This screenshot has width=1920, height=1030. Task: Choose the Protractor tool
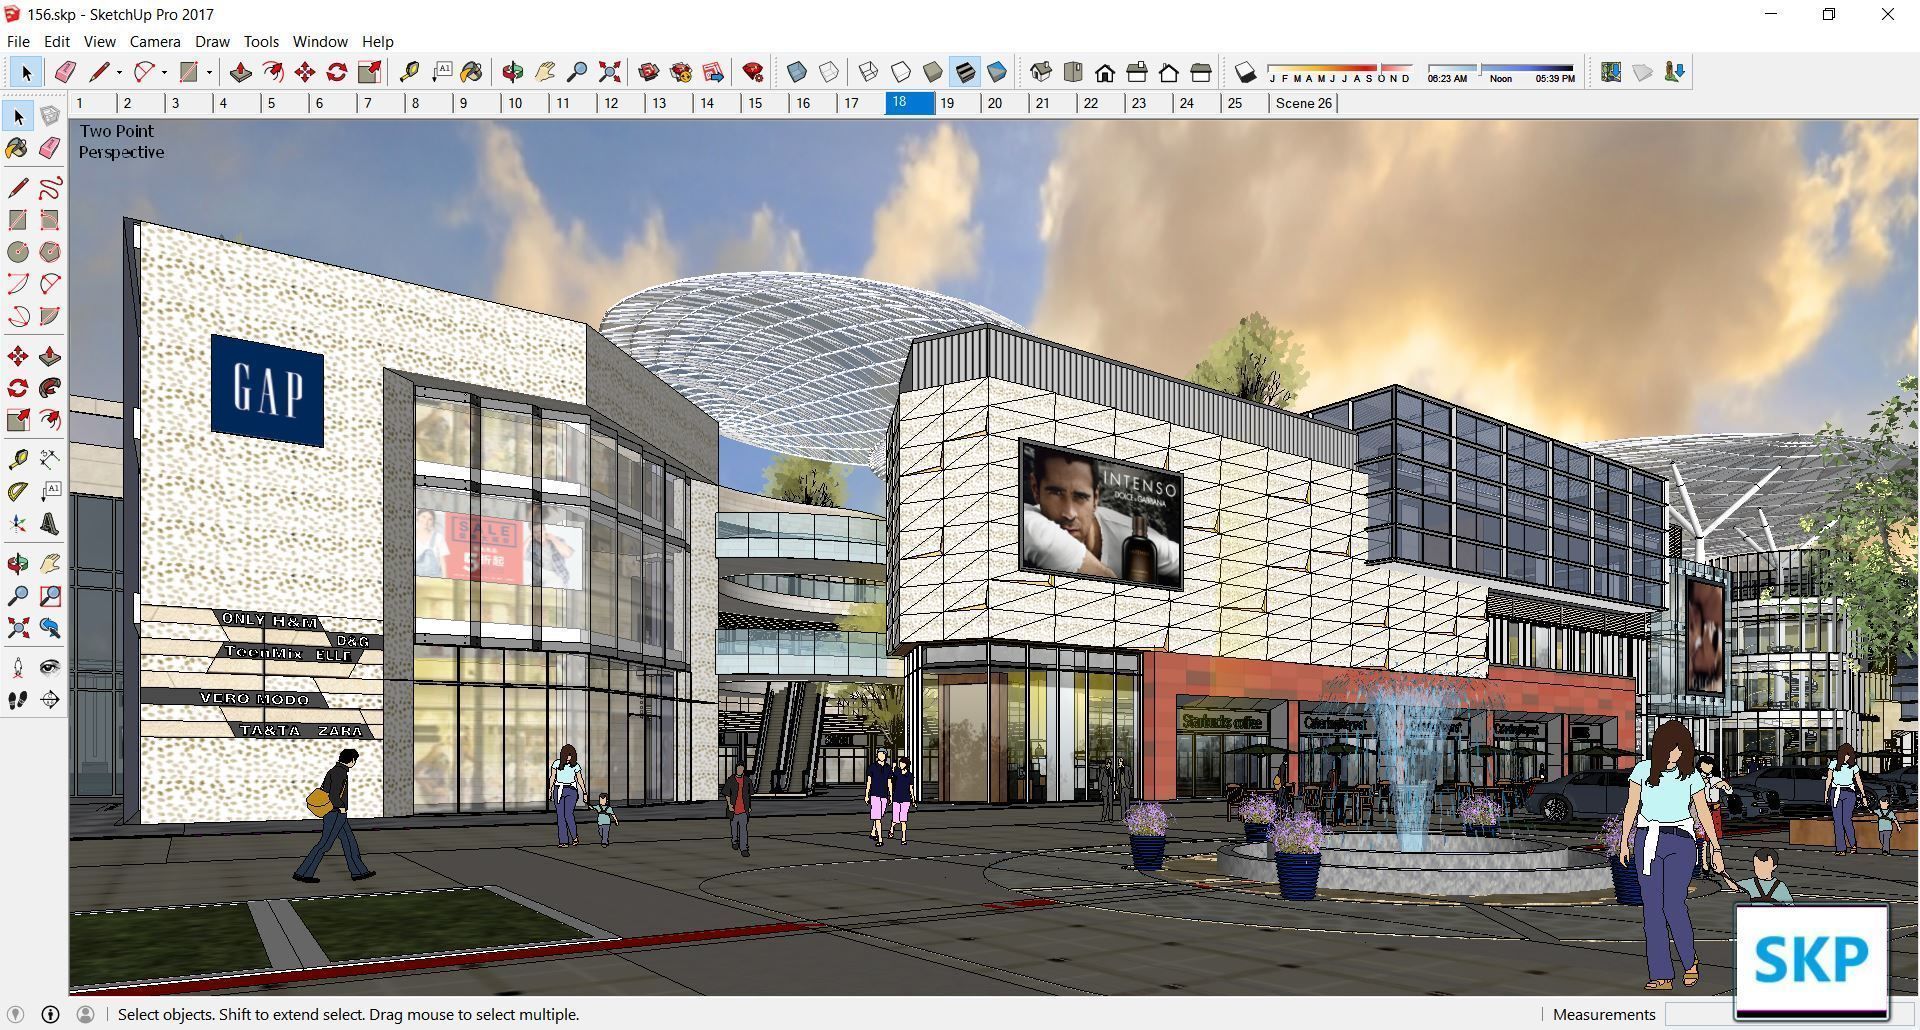point(18,491)
